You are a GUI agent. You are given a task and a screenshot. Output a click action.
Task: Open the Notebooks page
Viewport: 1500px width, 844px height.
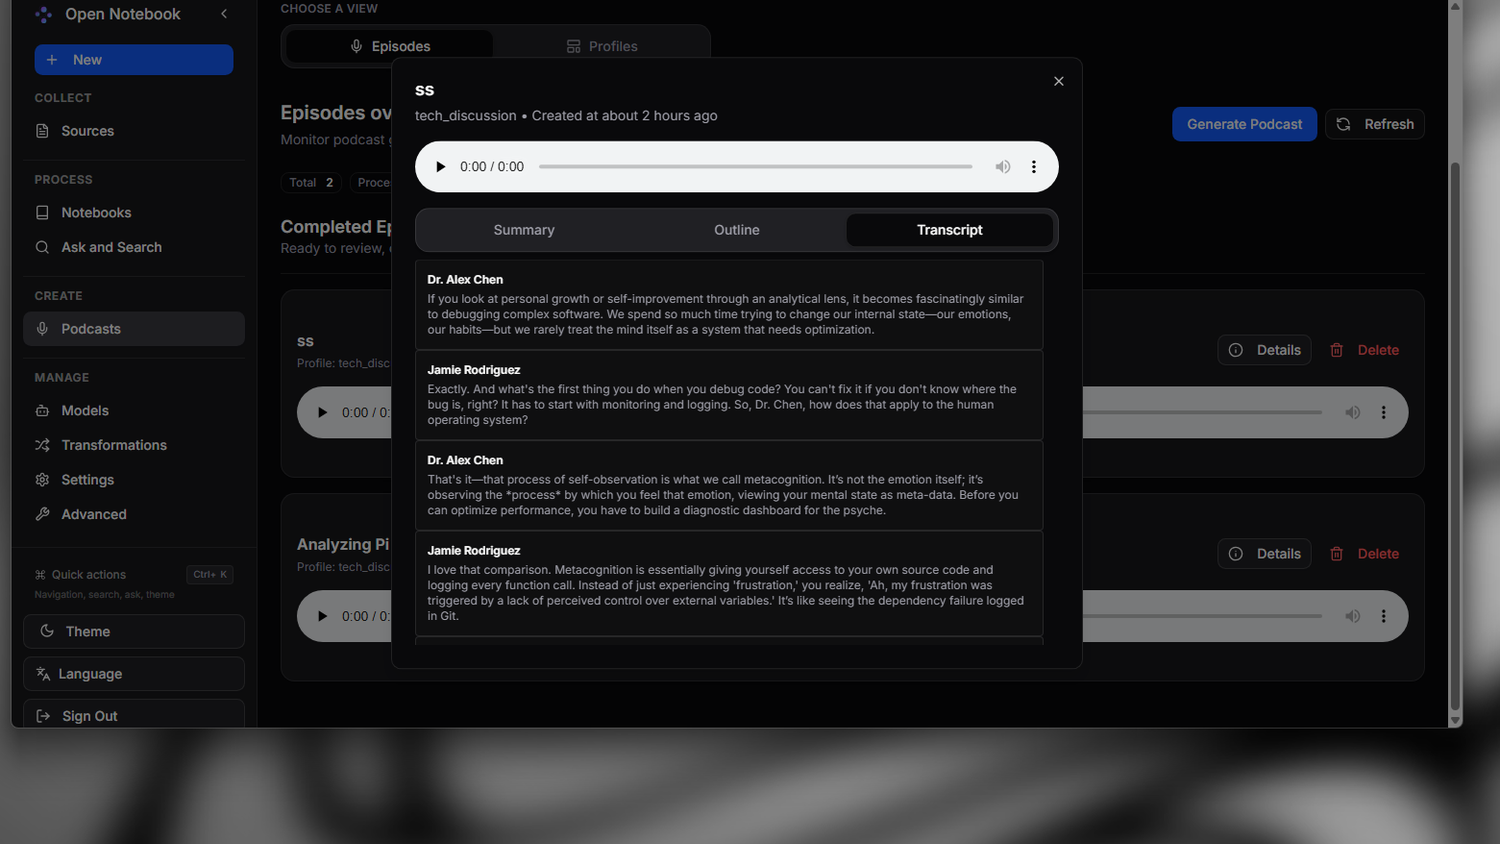(x=134, y=213)
